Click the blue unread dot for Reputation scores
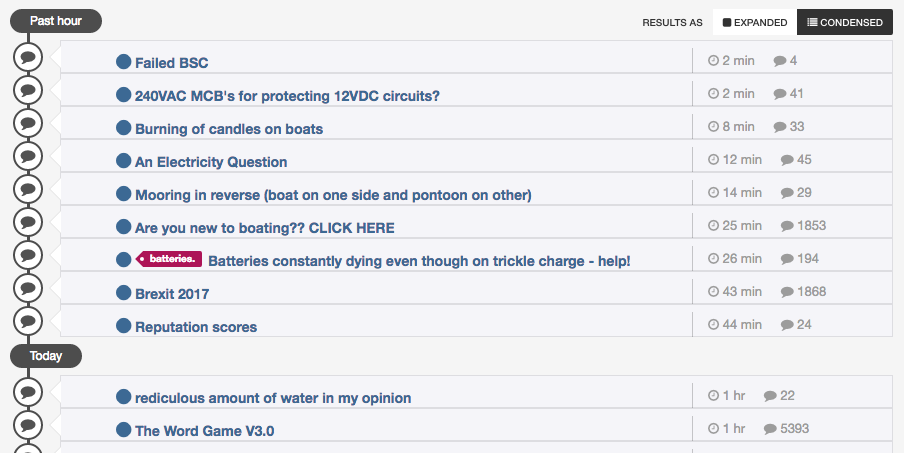Viewport: 904px width, 453px height. [x=123, y=326]
